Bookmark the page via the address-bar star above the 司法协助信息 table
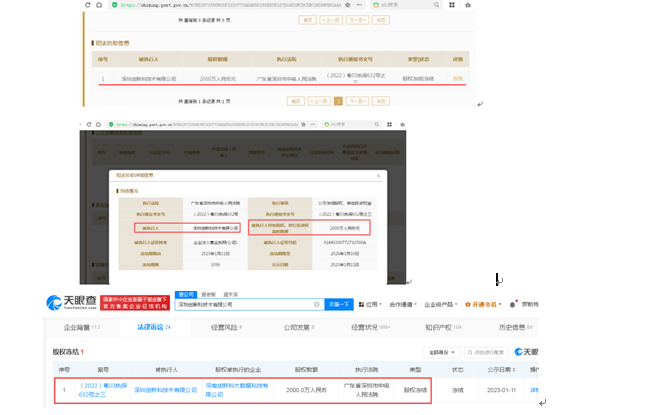Screen dimensions: 669x415 pos(348,5)
